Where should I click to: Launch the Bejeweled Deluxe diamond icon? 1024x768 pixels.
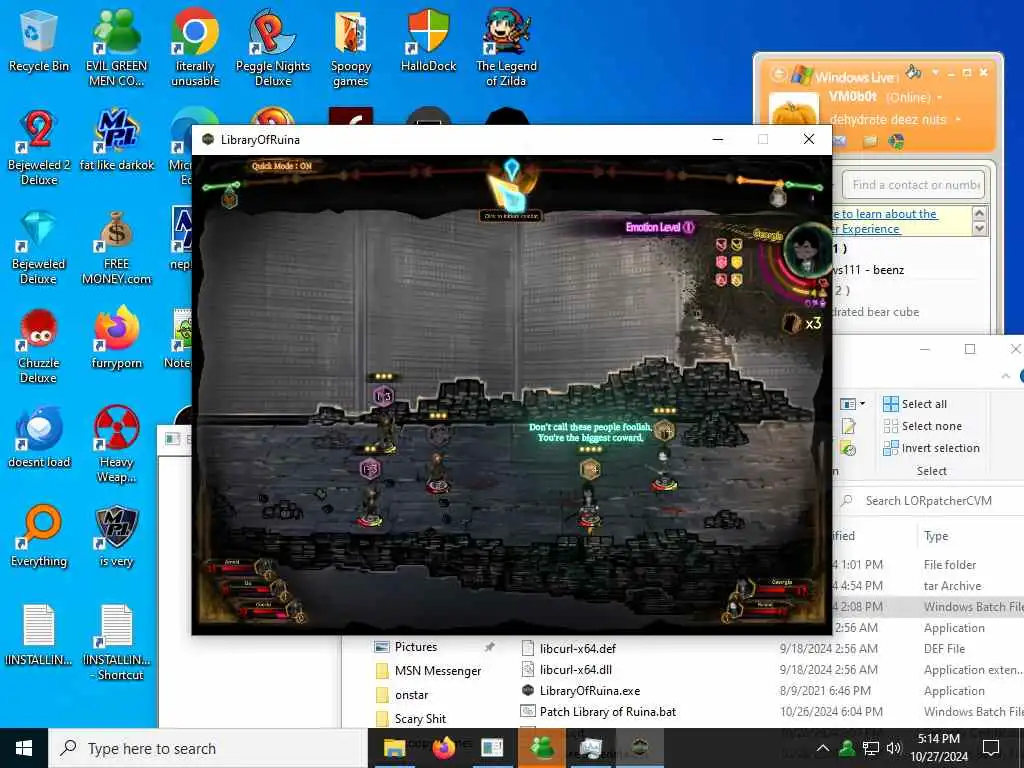(39, 247)
